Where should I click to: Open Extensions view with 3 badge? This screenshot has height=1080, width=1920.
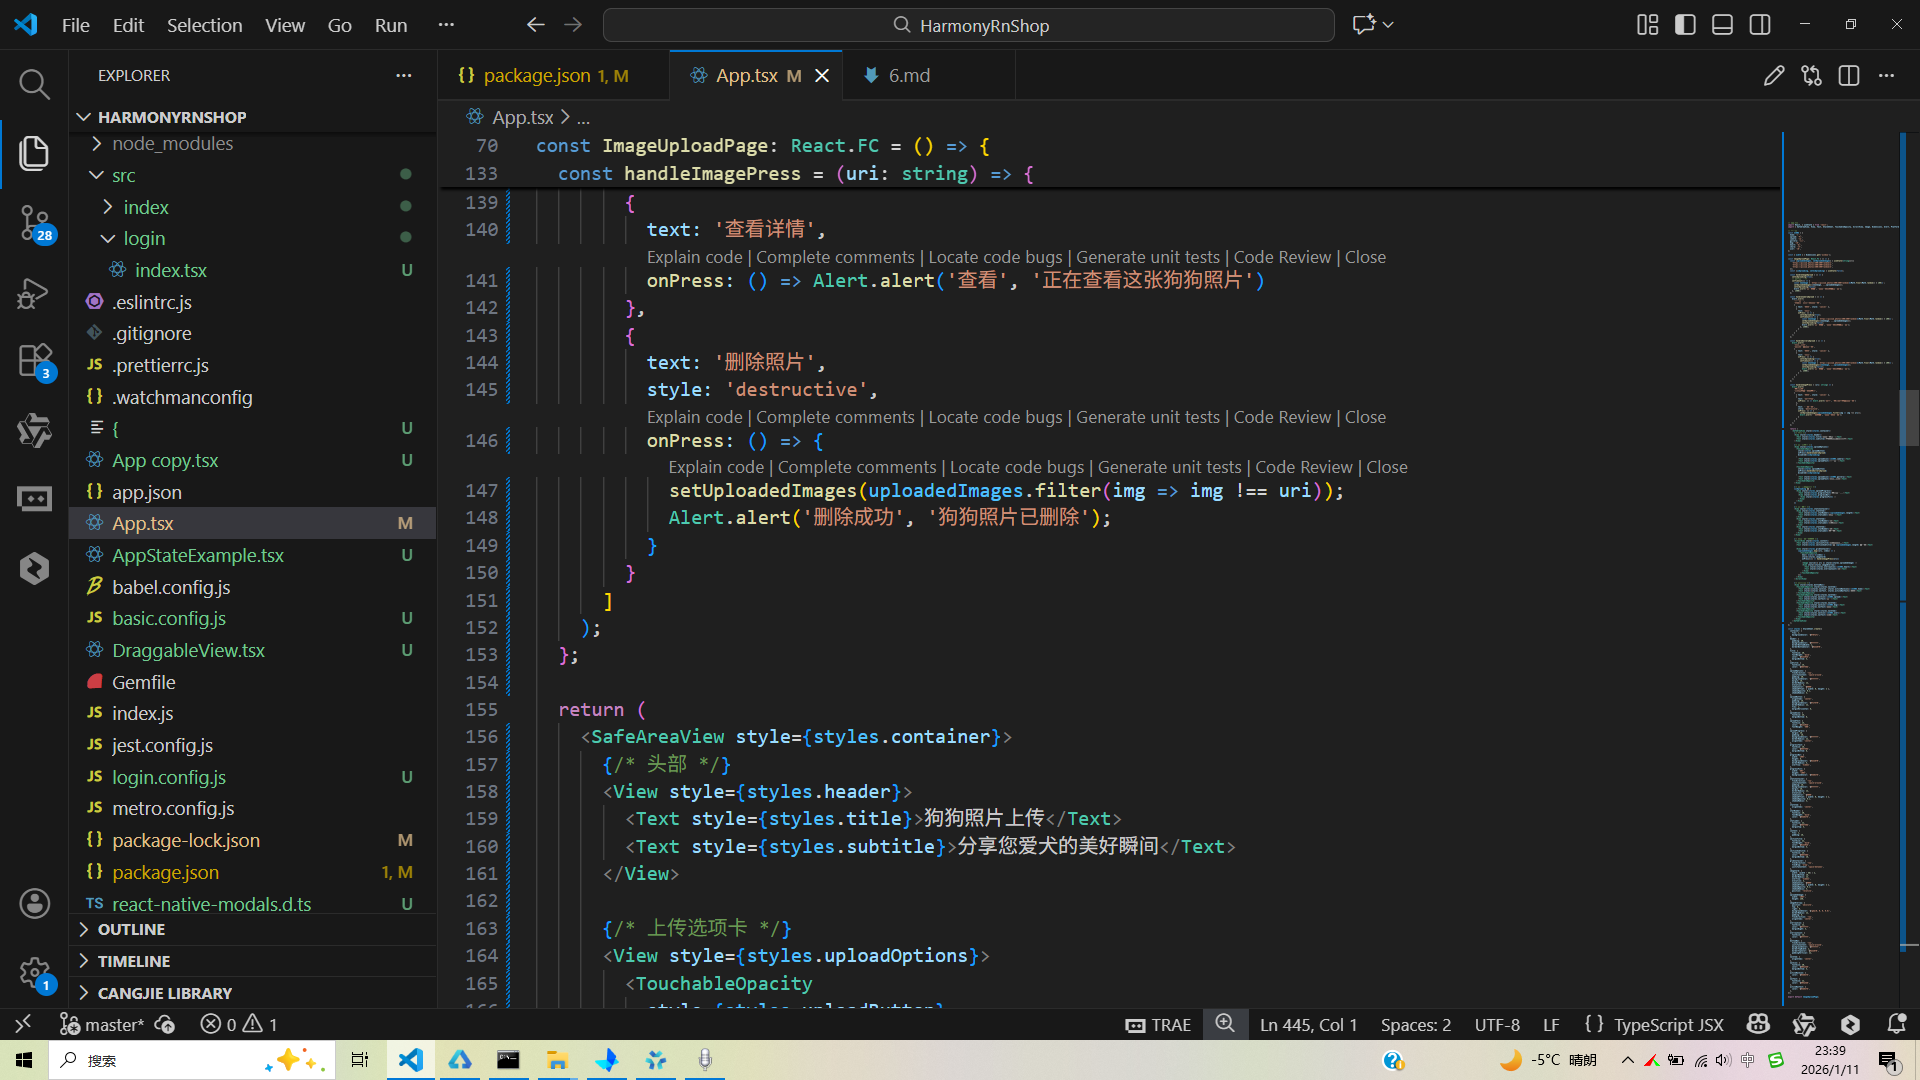click(x=34, y=361)
